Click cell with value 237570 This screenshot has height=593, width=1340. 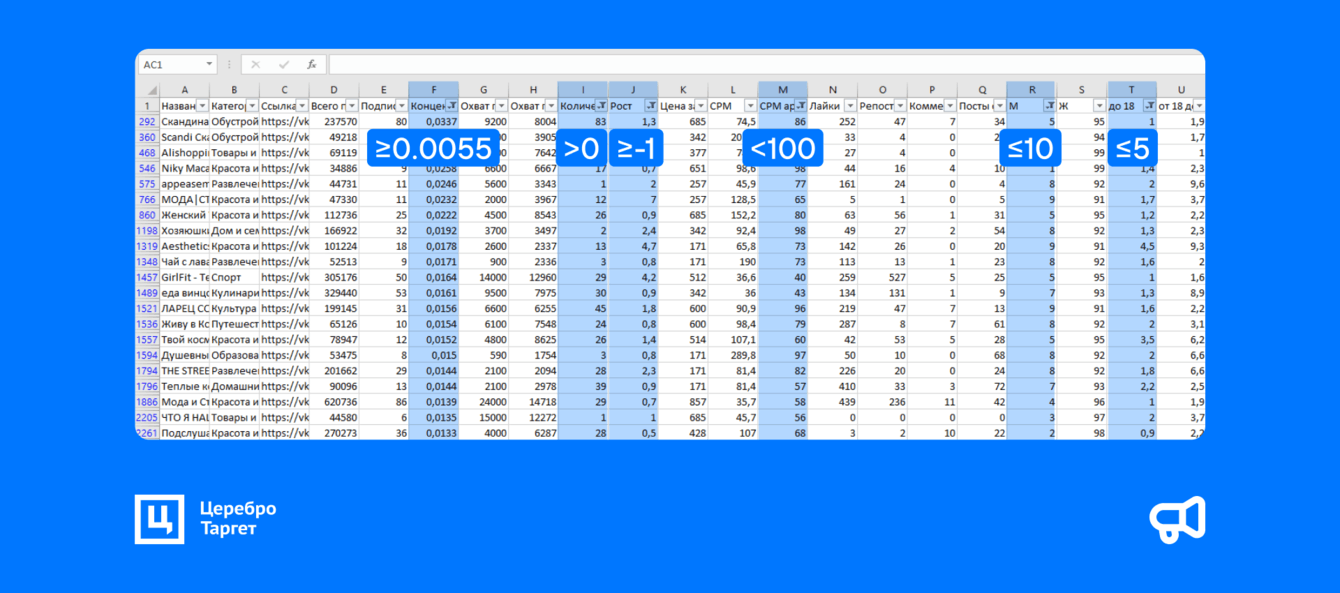click(333, 121)
